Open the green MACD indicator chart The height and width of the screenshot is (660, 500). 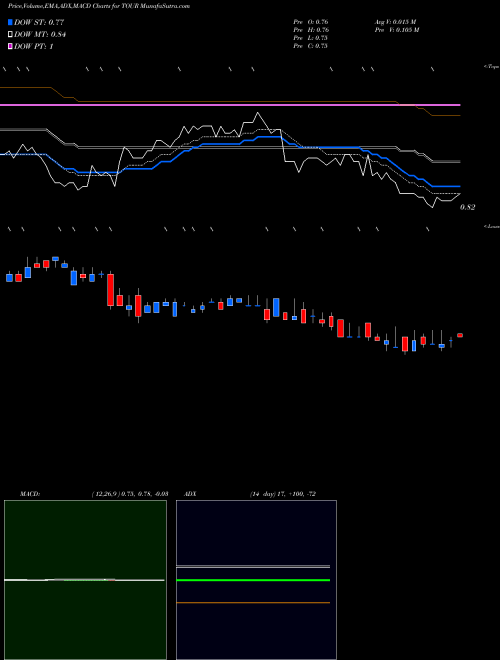pos(85,580)
